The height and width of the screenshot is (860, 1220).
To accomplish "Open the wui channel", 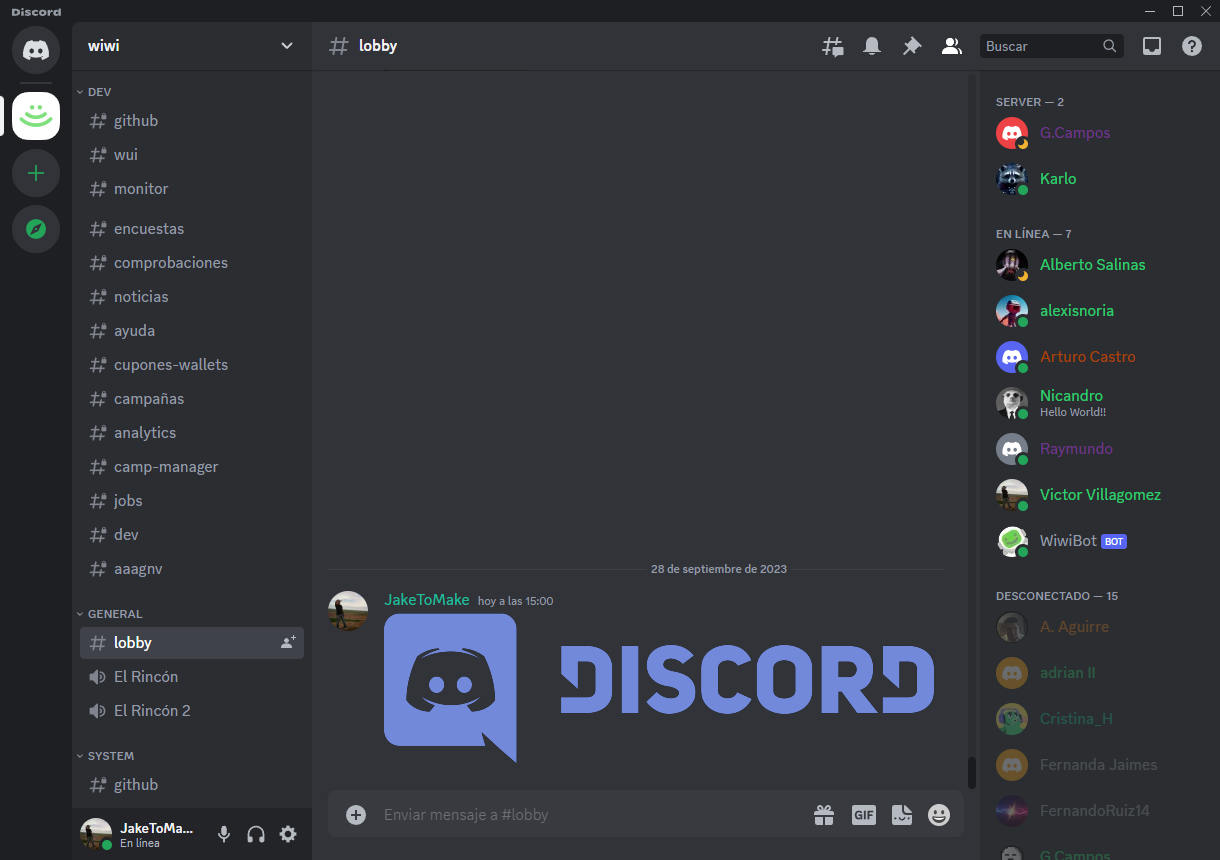I will [192, 155].
